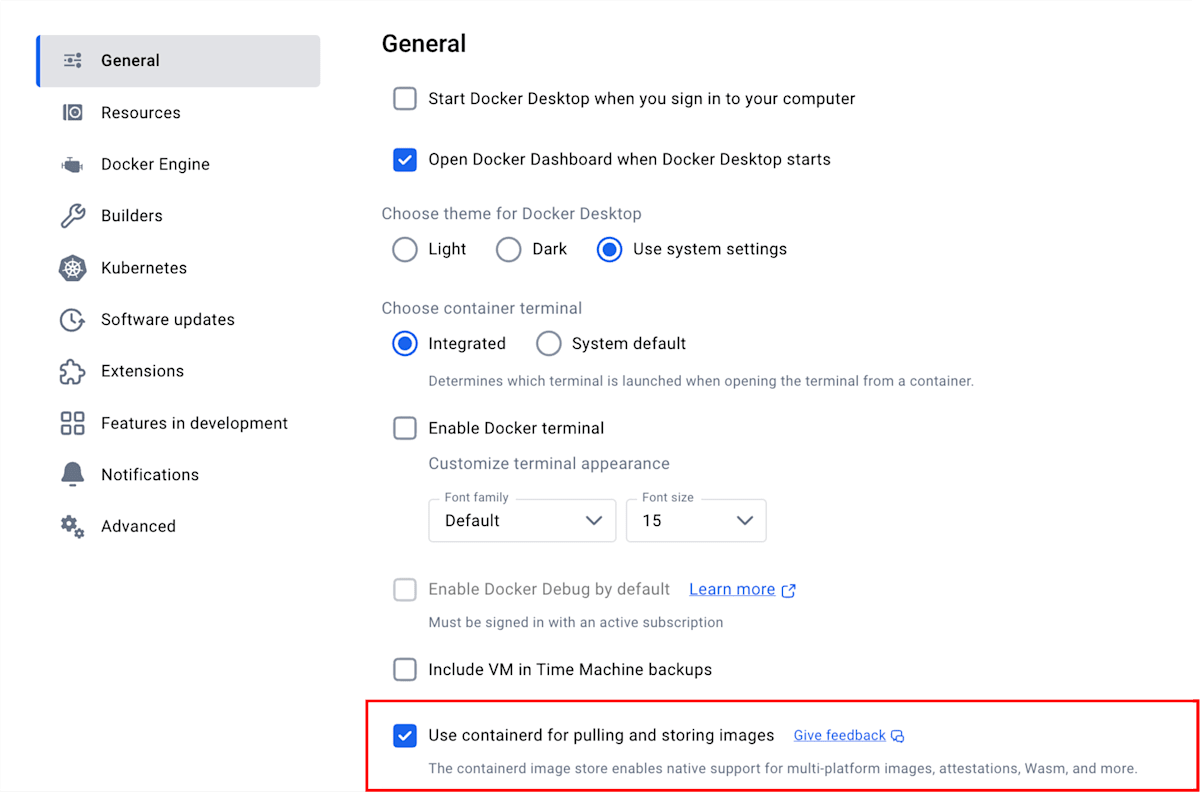Click the containerd image store description text
This screenshot has height=793, width=1200.
click(783, 769)
